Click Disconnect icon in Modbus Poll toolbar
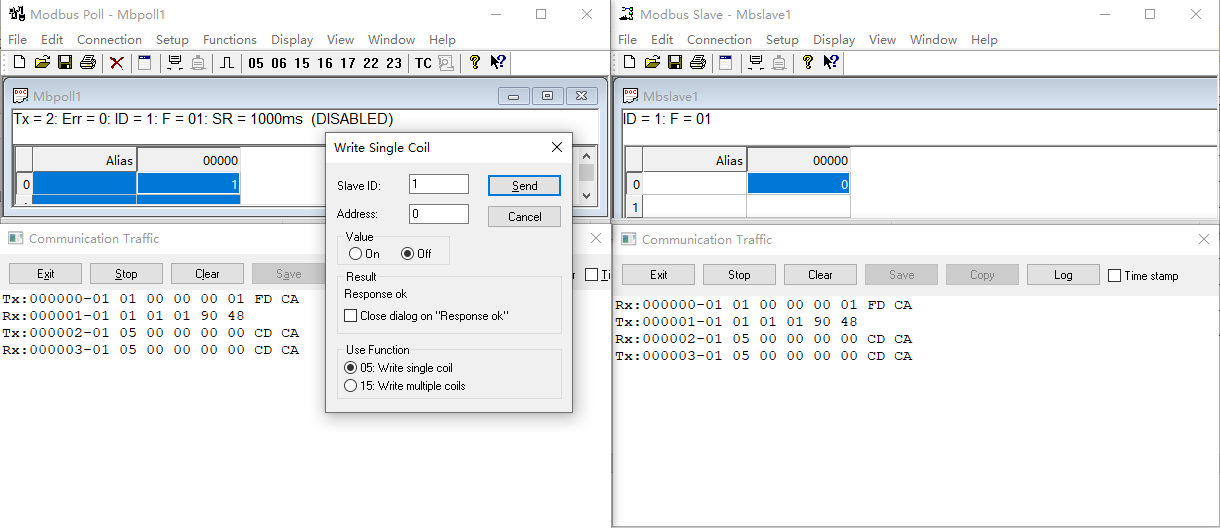The image size is (1220, 528). pyautogui.click(x=198, y=63)
